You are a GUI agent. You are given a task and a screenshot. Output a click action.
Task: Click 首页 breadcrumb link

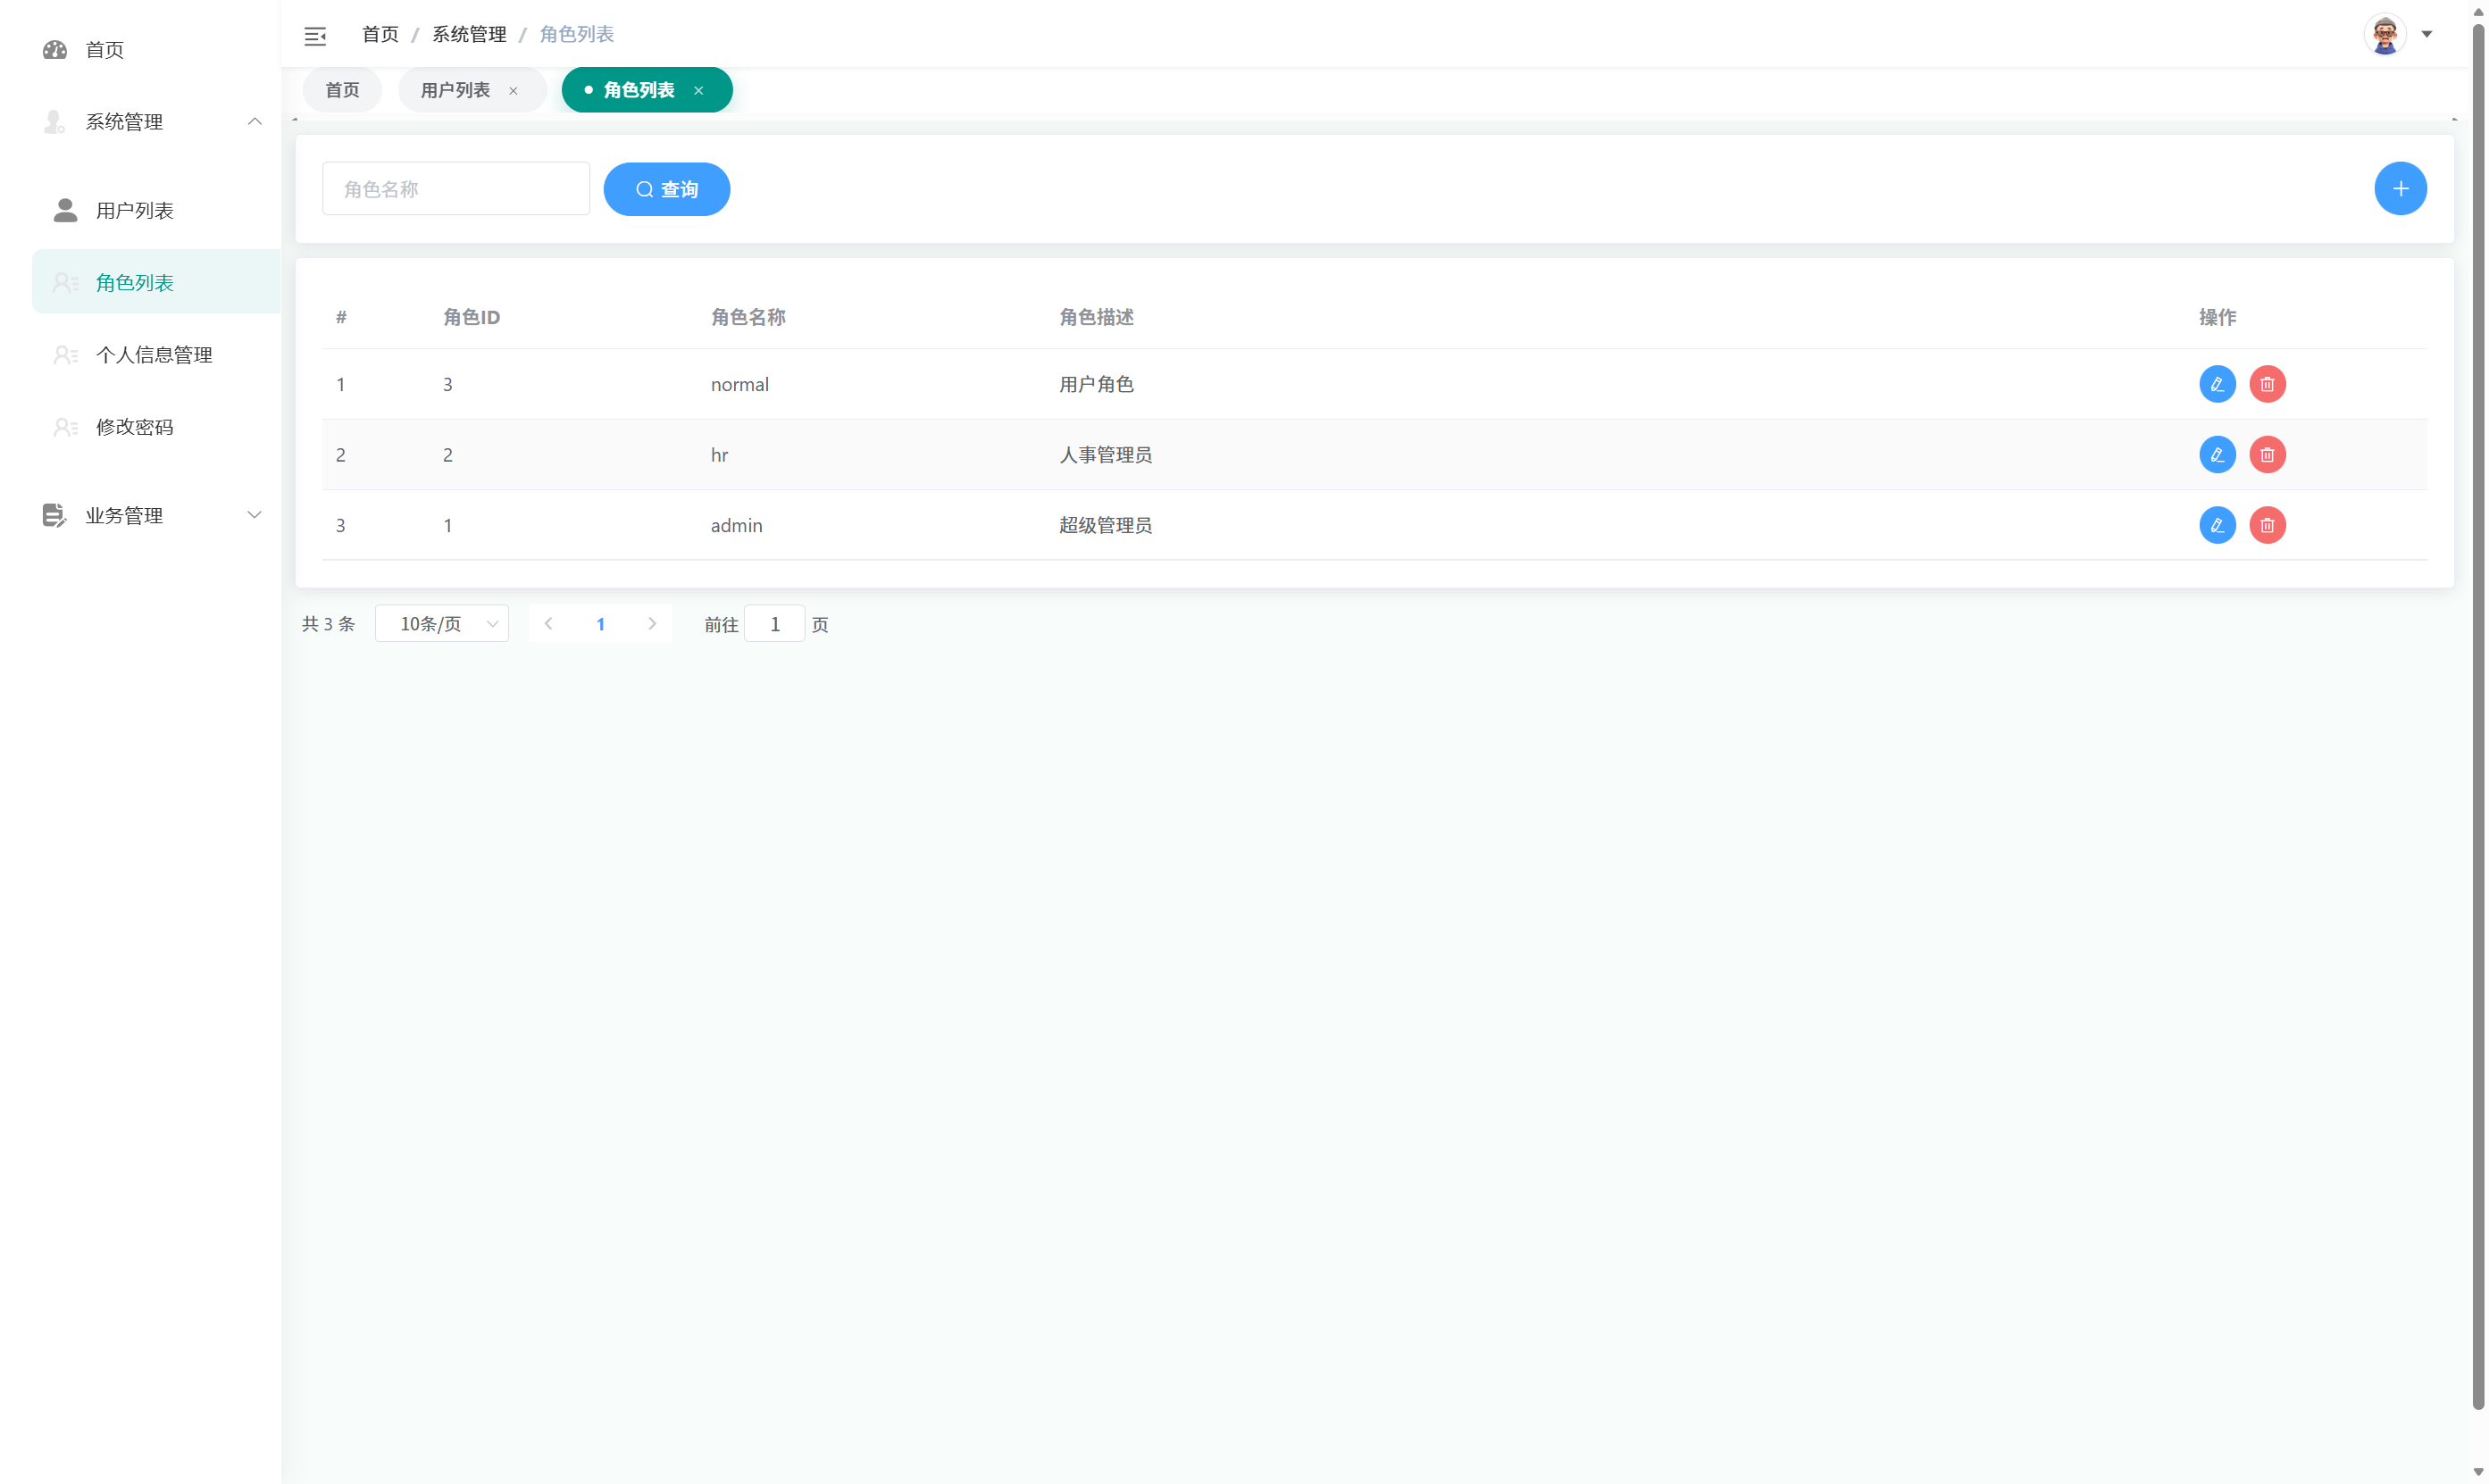380,35
